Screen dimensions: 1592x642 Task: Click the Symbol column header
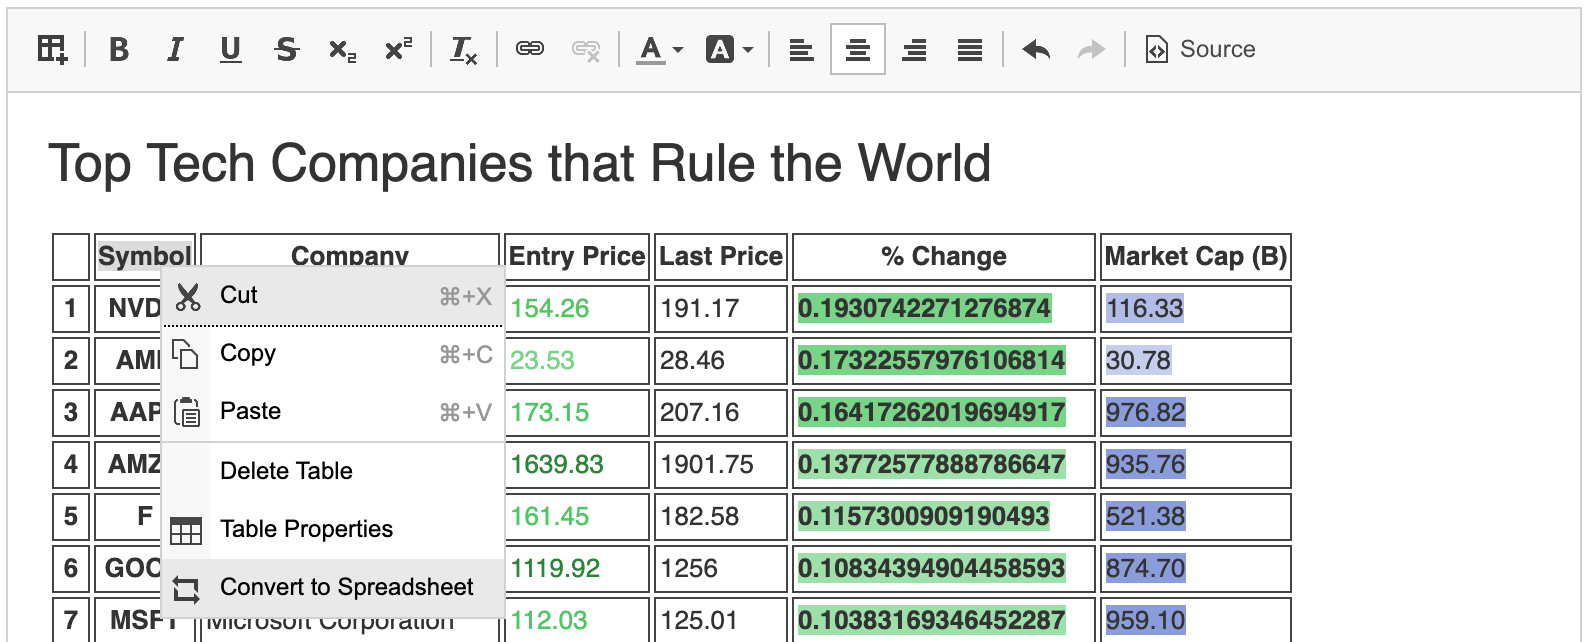point(145,257)
